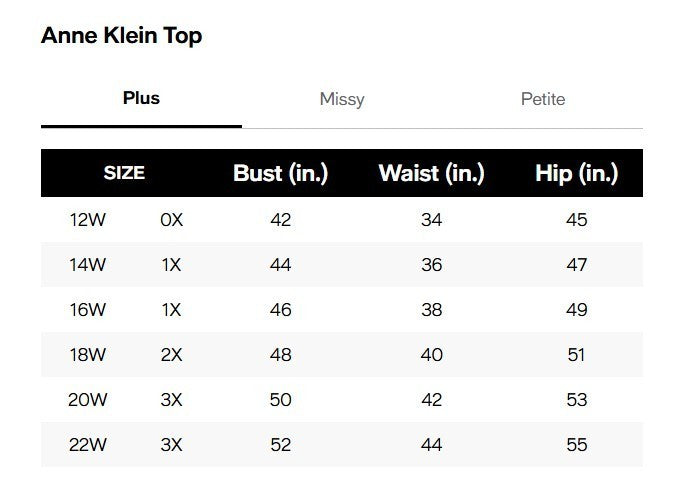Click the Hip (in.) column header
The height and width of the screenshot is (491, 682).
coord(576,173)
